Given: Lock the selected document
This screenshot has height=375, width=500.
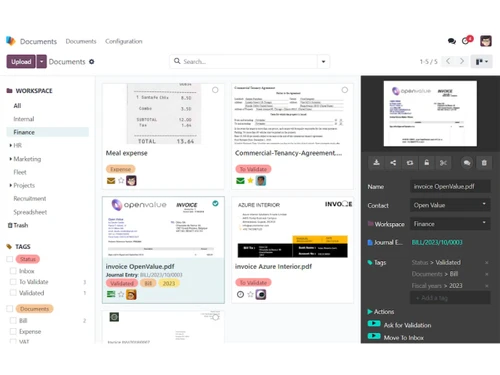Looking at the screenshot, I should (x=426, y=163).
